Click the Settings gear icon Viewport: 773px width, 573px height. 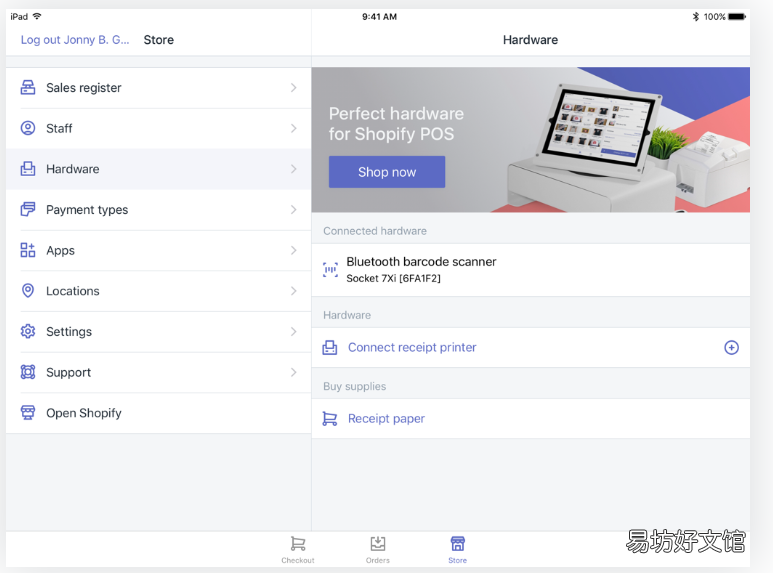28,331
